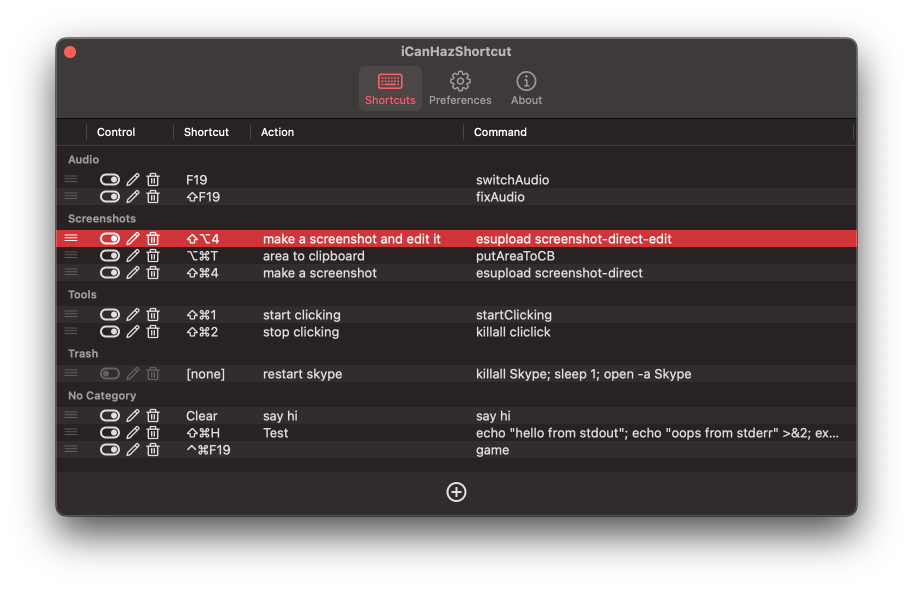Open the About tab
Viewport: 913px width, 590px height.
coord(526,89)
